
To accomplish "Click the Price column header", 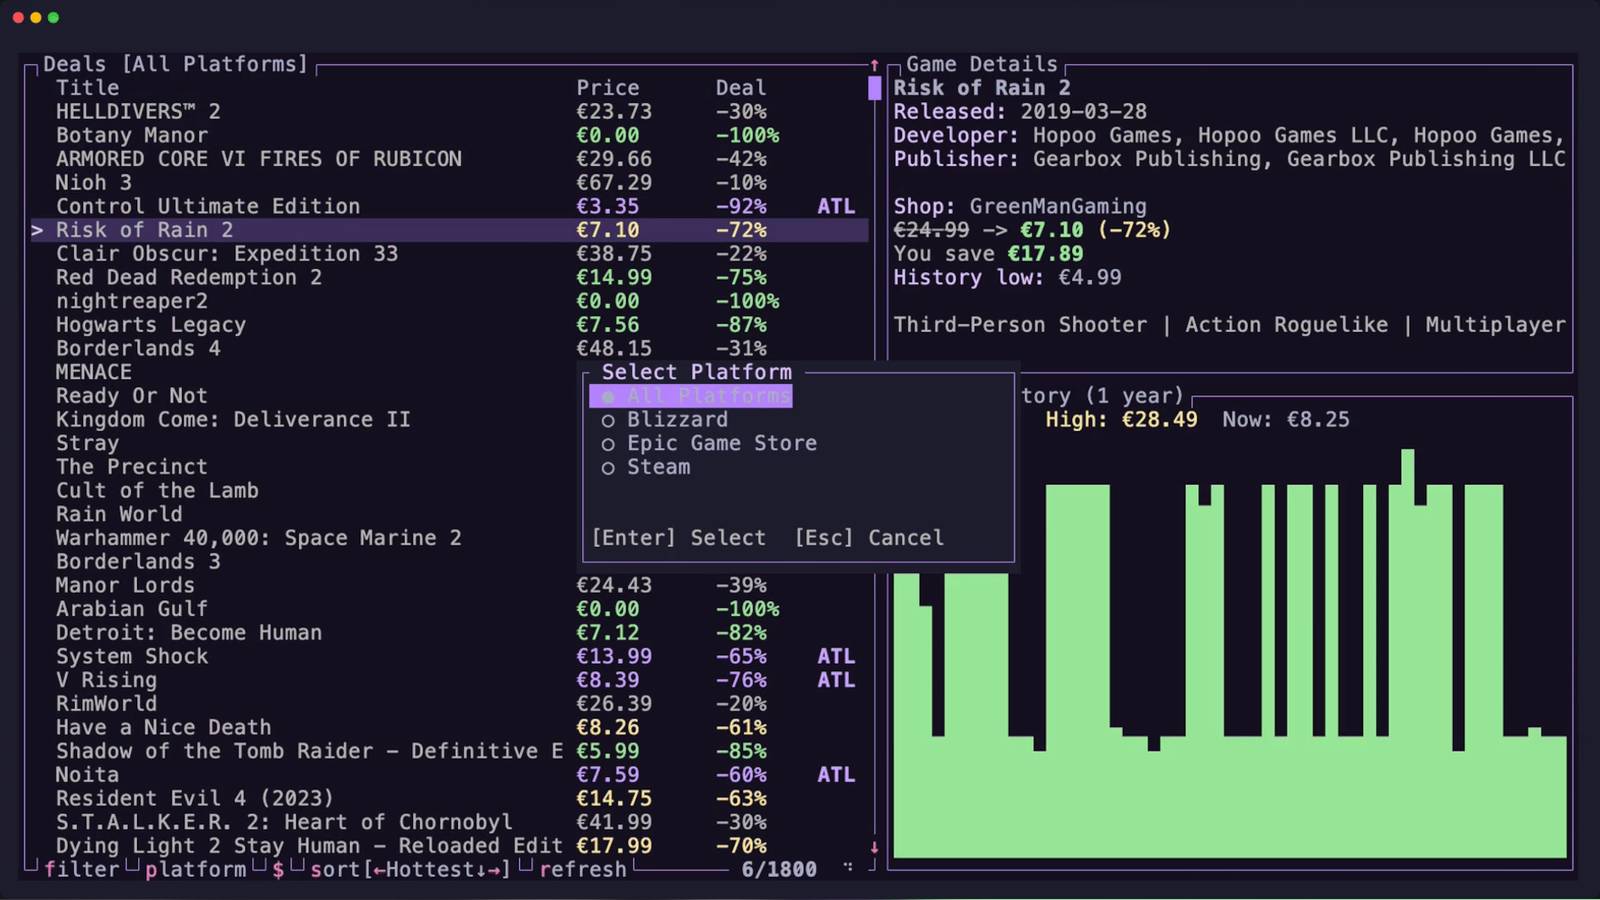I will [x=608, y=88].
